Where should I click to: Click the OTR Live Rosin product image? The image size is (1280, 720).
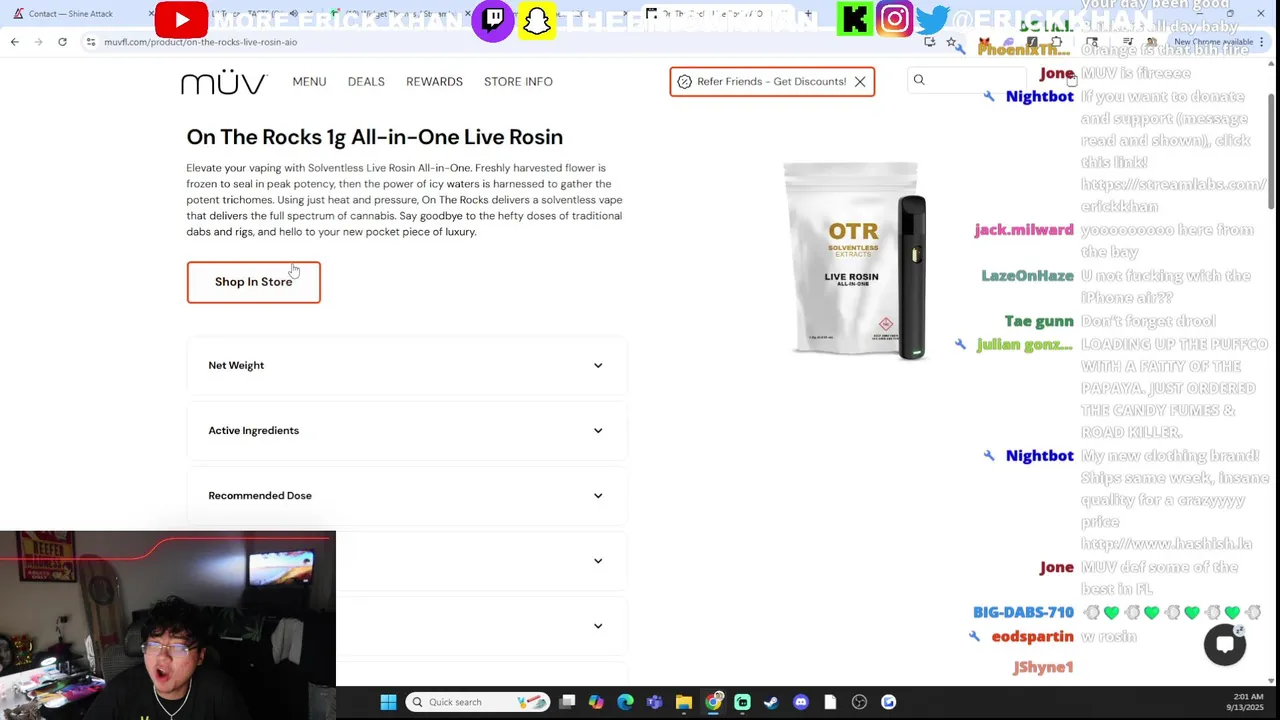coord(855,260)
